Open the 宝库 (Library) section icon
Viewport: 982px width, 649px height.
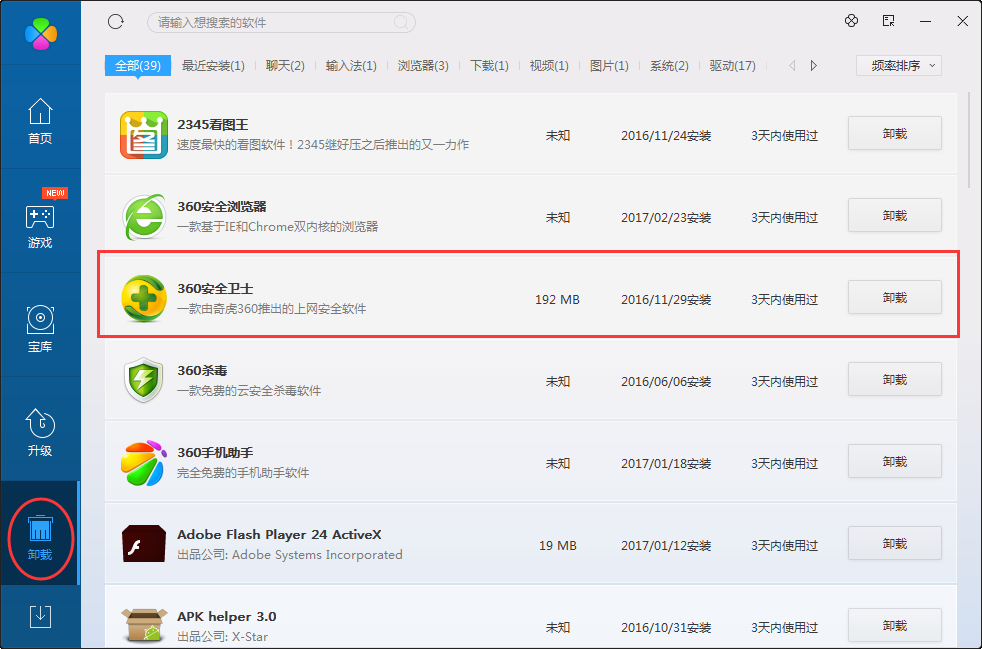(40, 325)
